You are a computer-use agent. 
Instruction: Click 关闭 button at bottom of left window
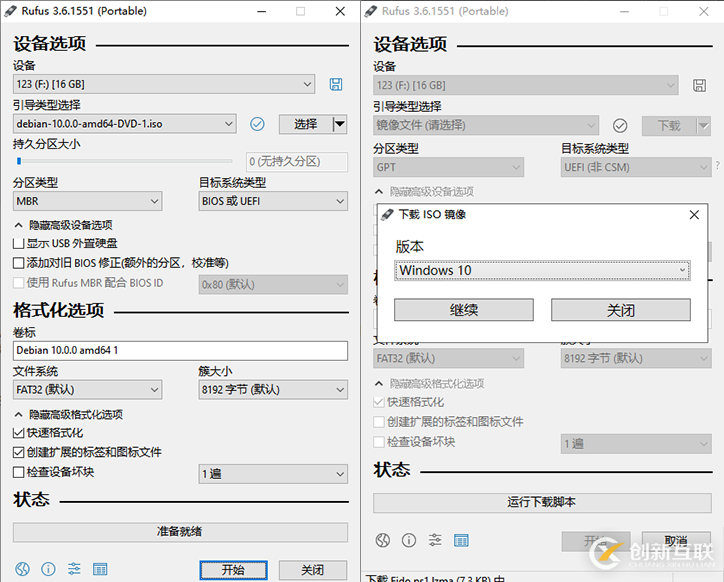(313, 570)
